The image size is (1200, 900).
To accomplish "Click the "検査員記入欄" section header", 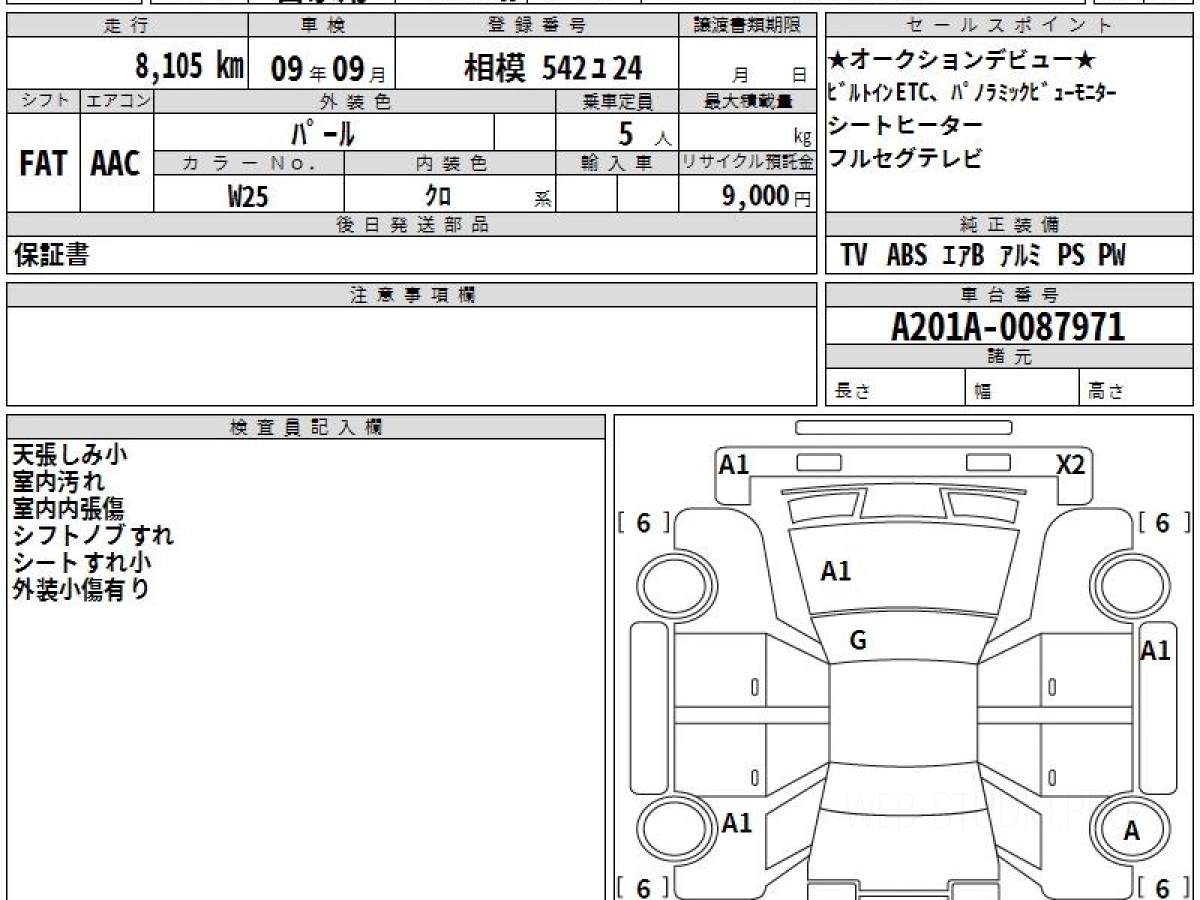I will coord(306,427).
